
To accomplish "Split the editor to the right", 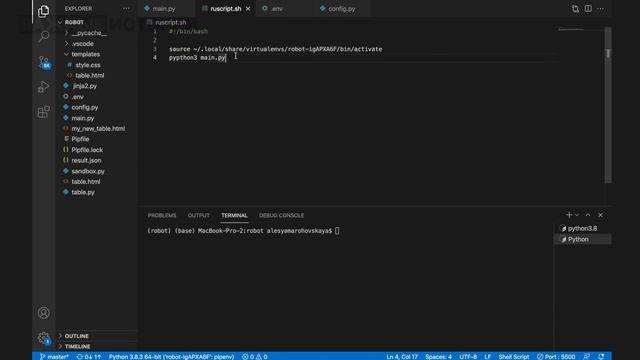I will (x=588, y=9).
